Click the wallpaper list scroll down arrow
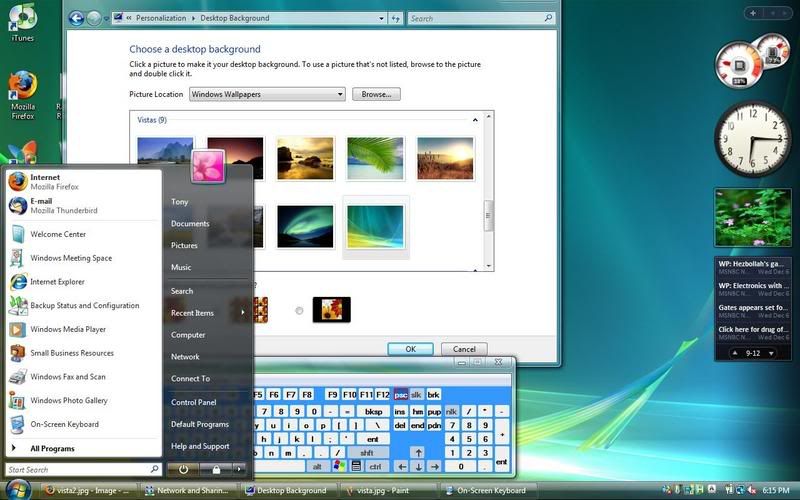Screen dimensions: 800x500 [x=488, y=266]
